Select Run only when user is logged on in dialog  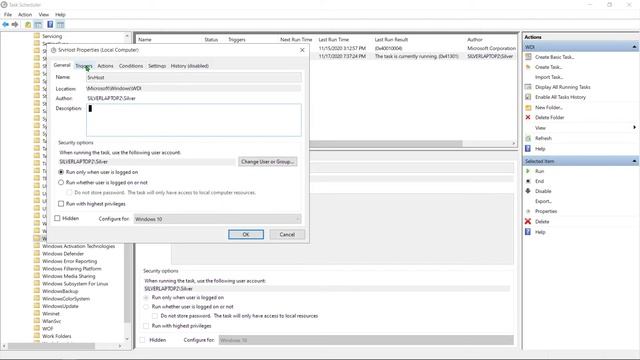(x=61, y=172)
